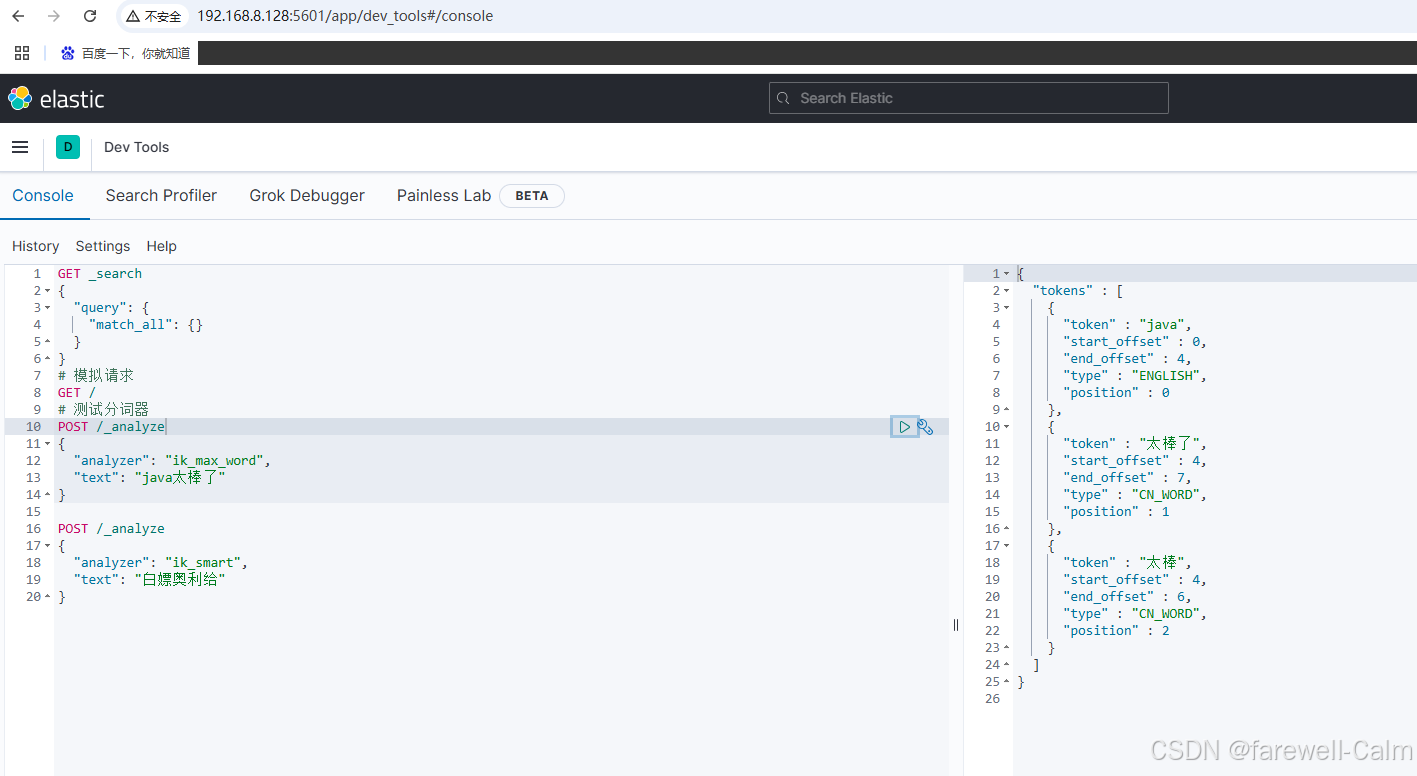Click the "ik_smart" analyzer value

pos(204,563)
